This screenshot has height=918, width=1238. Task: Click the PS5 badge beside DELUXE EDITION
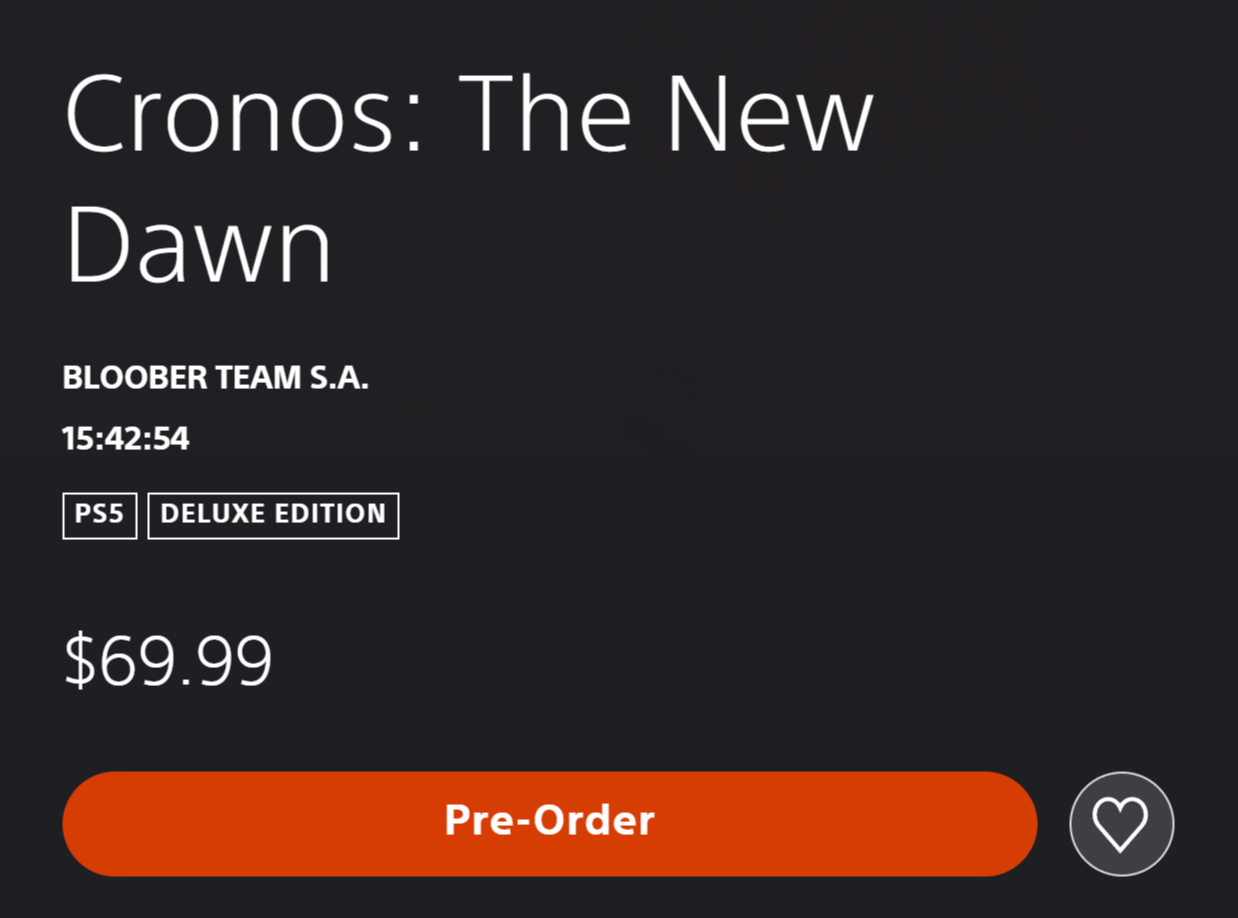(x=100, y=515)
